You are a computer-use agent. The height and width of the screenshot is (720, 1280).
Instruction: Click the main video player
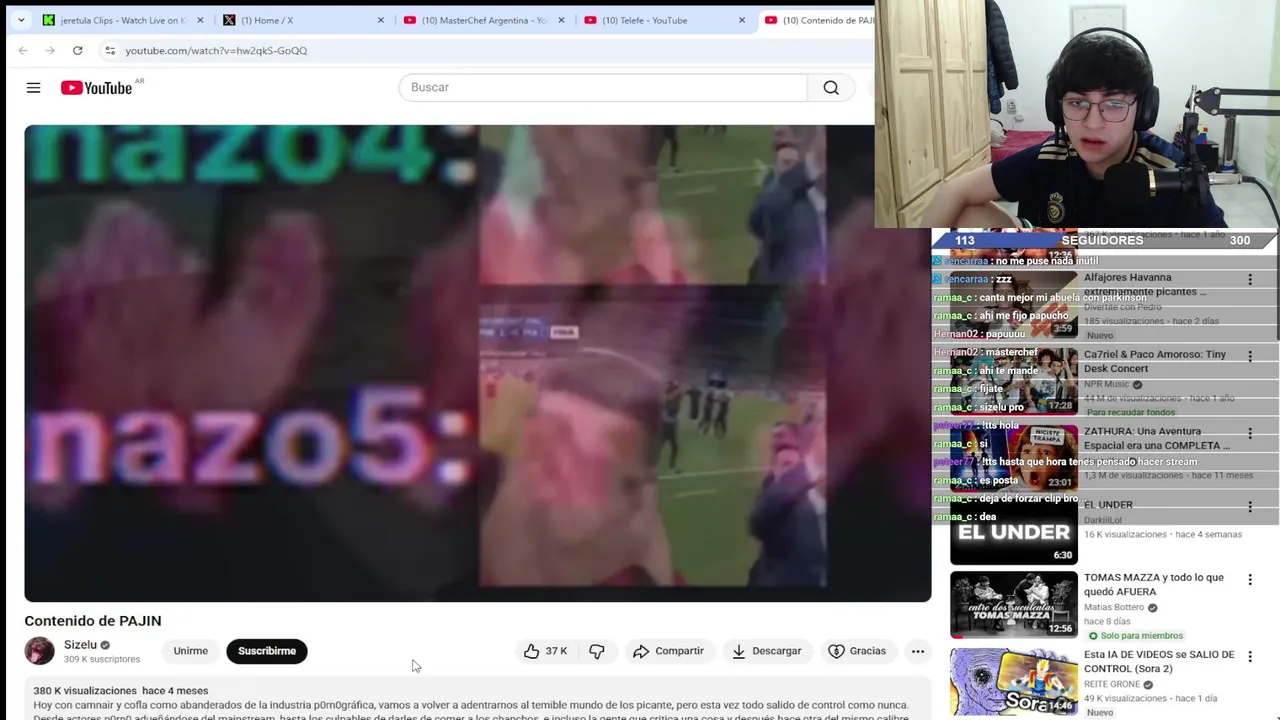click(478, 363)
